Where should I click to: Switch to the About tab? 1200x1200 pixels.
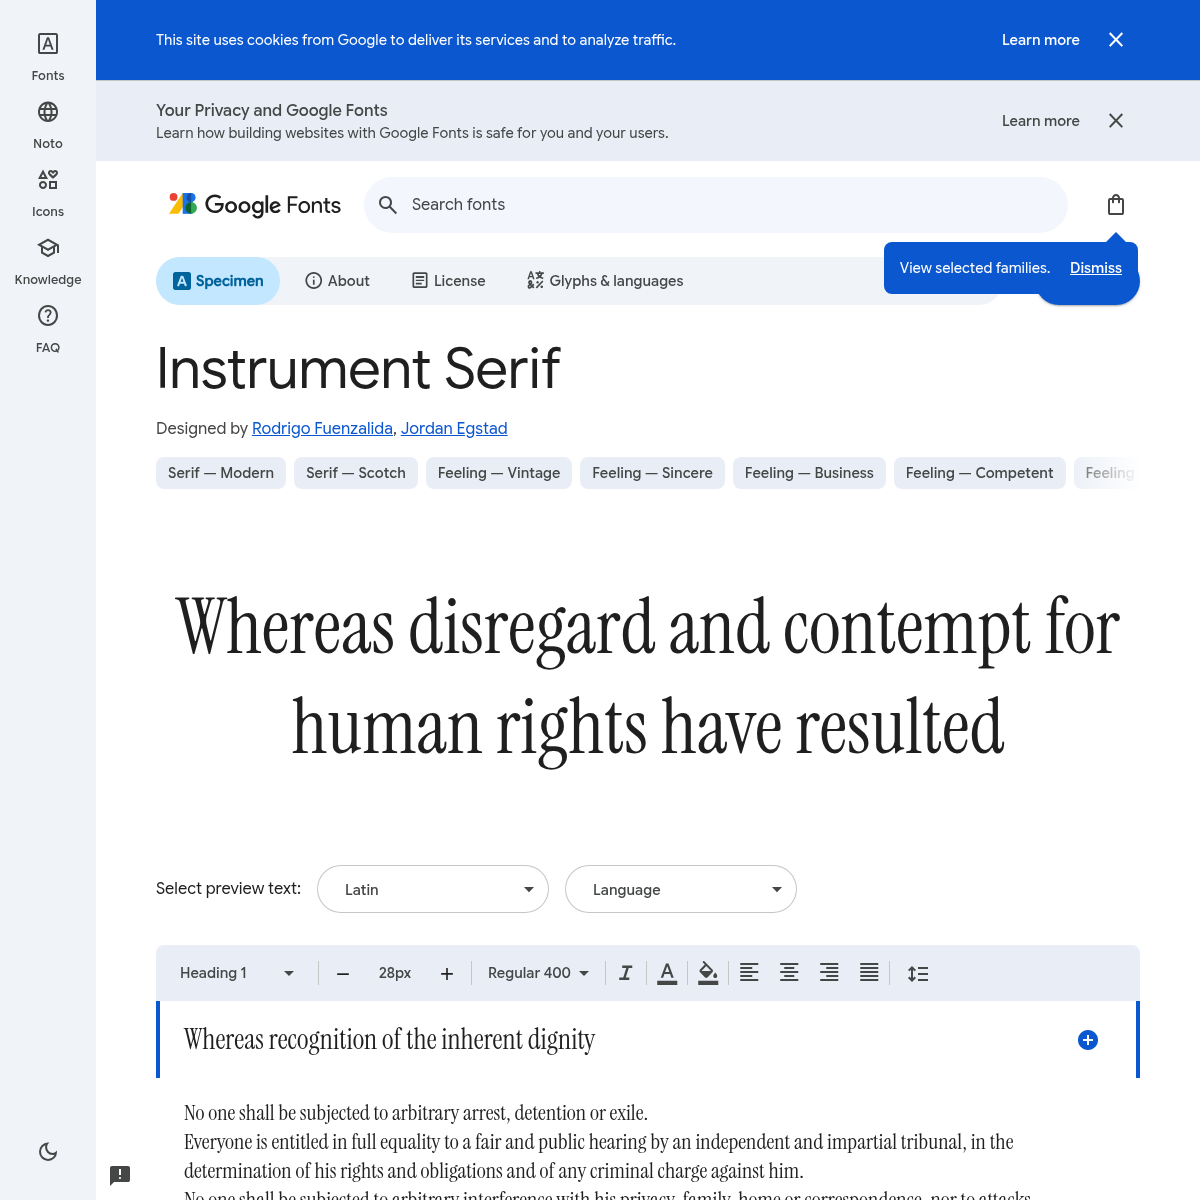(337, 281)
